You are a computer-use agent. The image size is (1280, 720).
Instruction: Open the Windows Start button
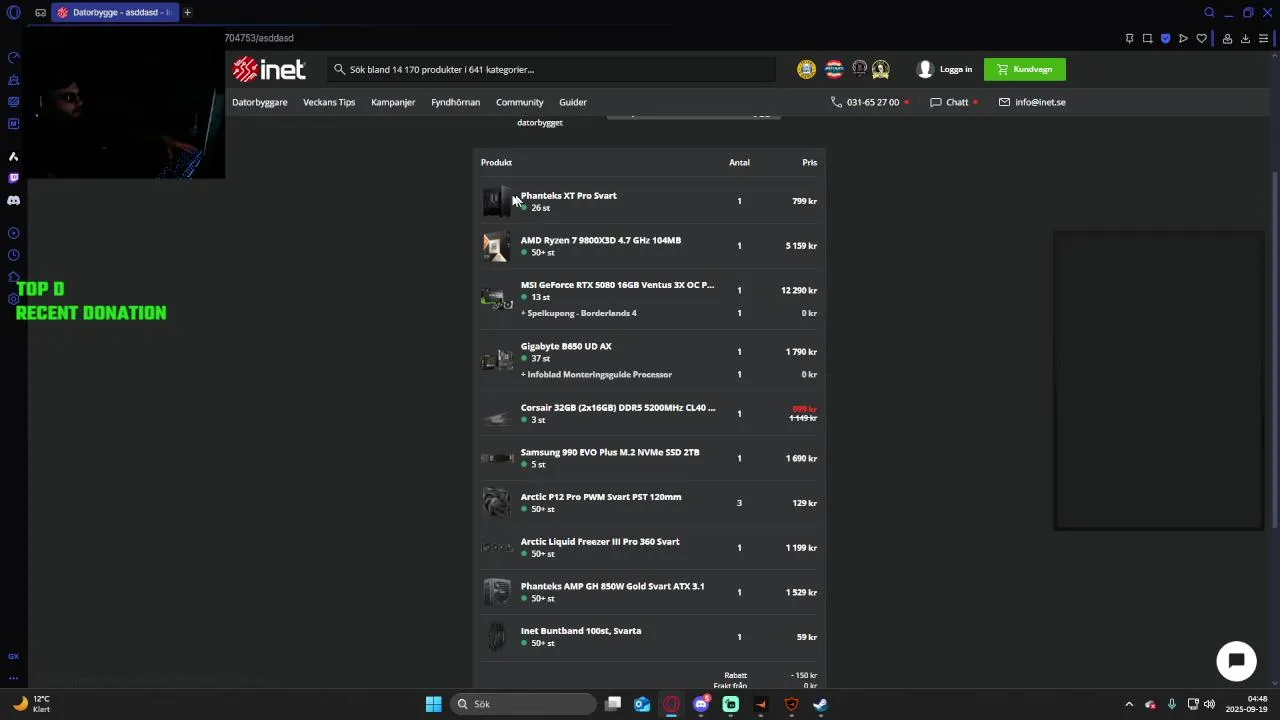point(433,704)
